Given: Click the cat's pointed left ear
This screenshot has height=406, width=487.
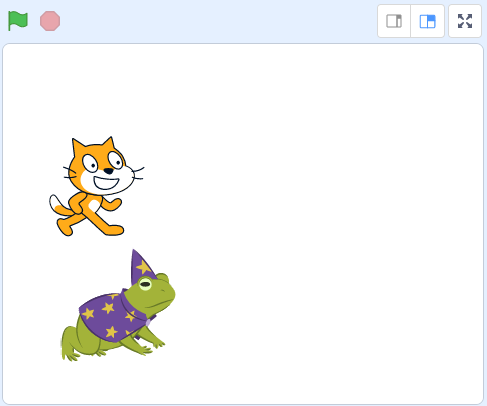Looking at the screenshot, I should coord(79,146).
